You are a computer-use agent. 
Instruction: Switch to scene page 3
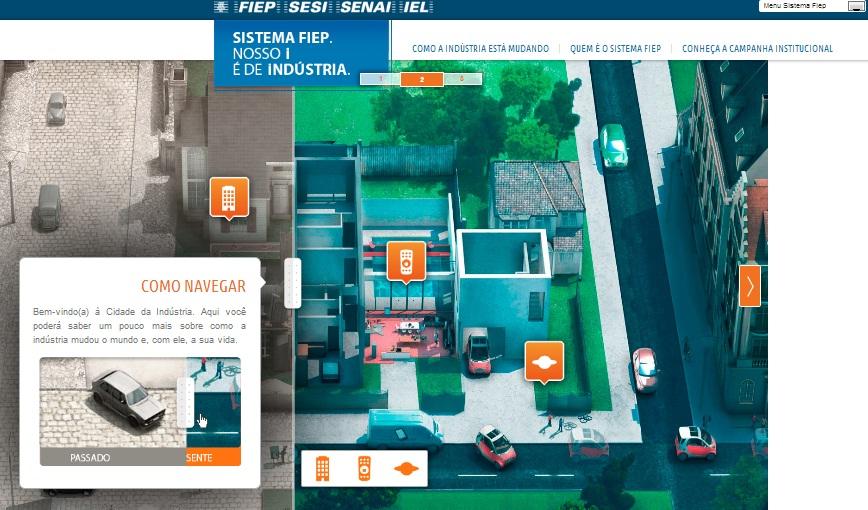pos(462,79)
